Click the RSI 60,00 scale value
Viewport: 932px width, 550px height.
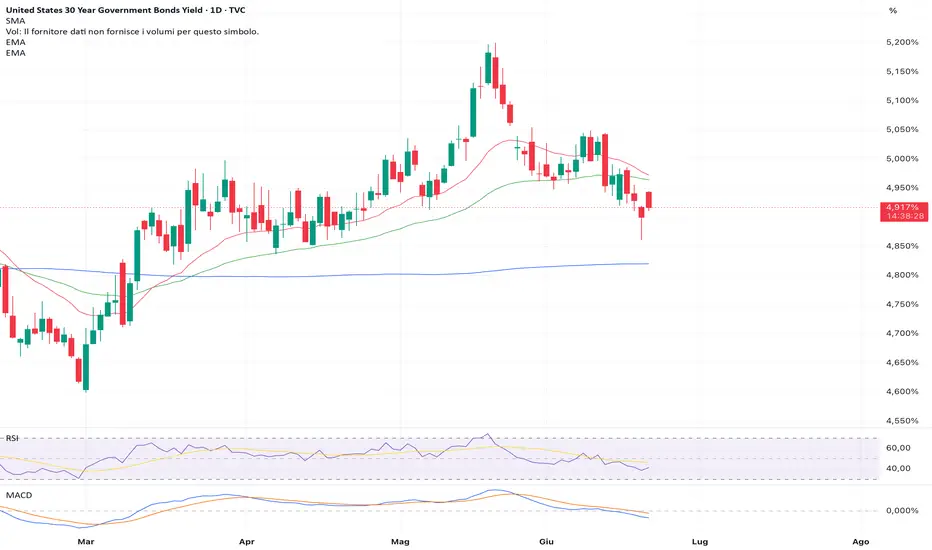(x=898, y=448)
